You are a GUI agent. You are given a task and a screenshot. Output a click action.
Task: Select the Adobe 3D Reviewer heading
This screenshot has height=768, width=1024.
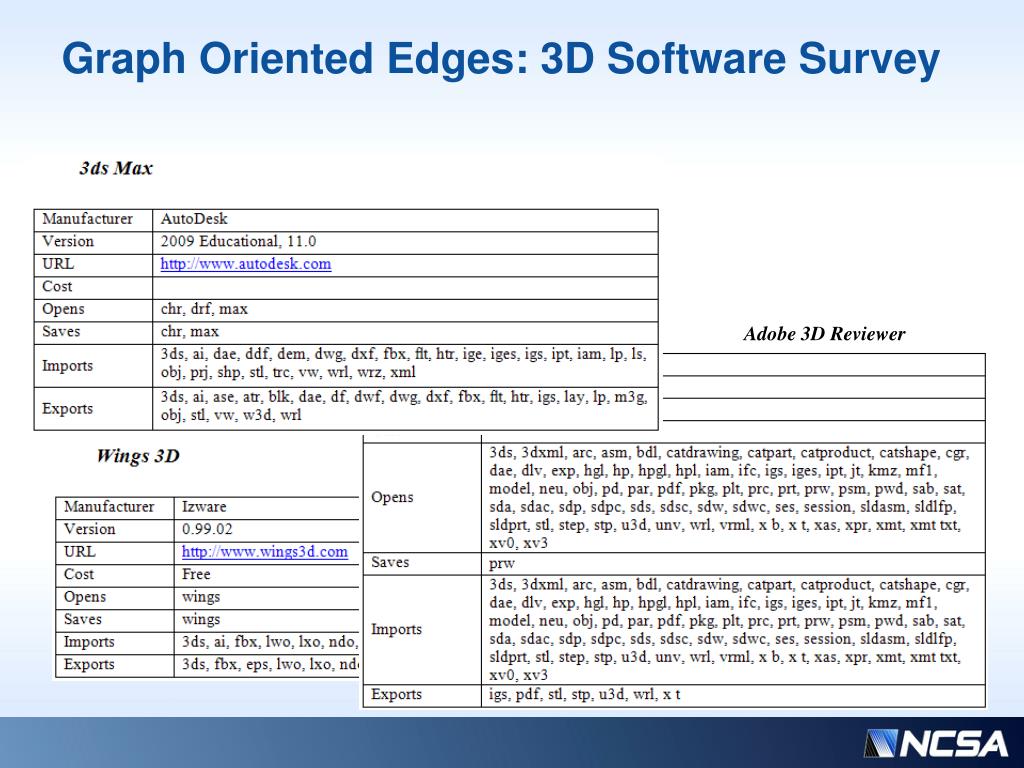(x=823, y=334)
